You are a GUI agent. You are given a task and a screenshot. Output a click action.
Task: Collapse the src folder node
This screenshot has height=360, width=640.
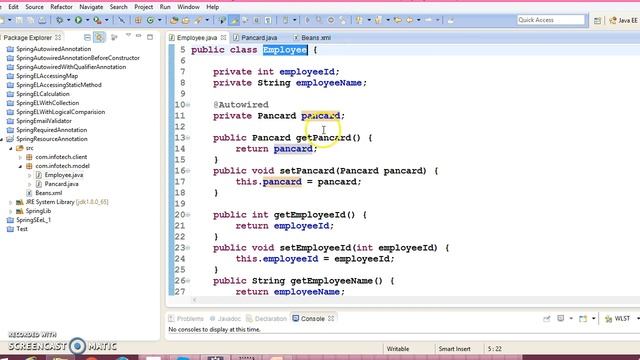point(11,148)
